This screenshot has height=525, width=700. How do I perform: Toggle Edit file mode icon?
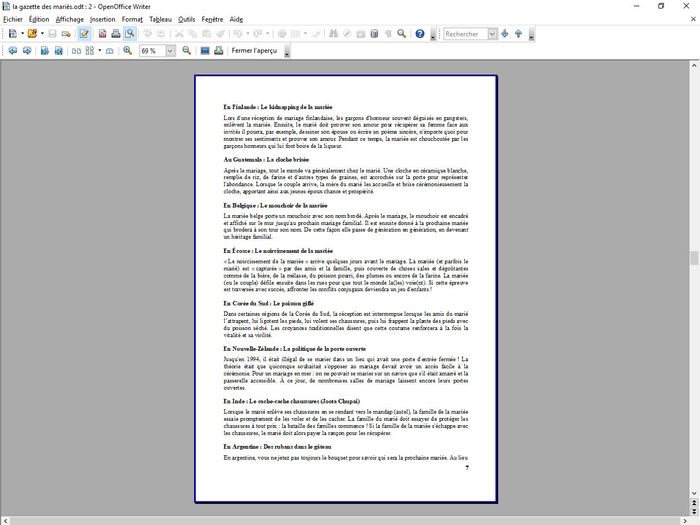(84, 33)
